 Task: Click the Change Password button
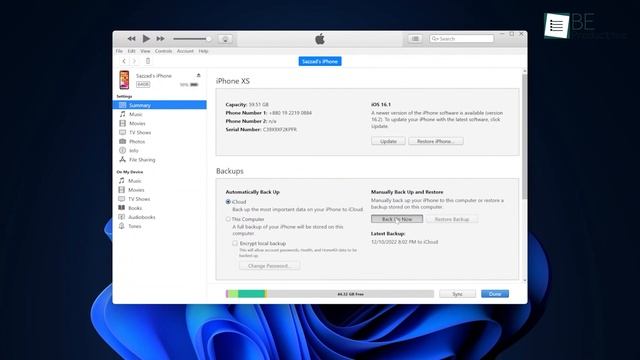coord(269,266)
